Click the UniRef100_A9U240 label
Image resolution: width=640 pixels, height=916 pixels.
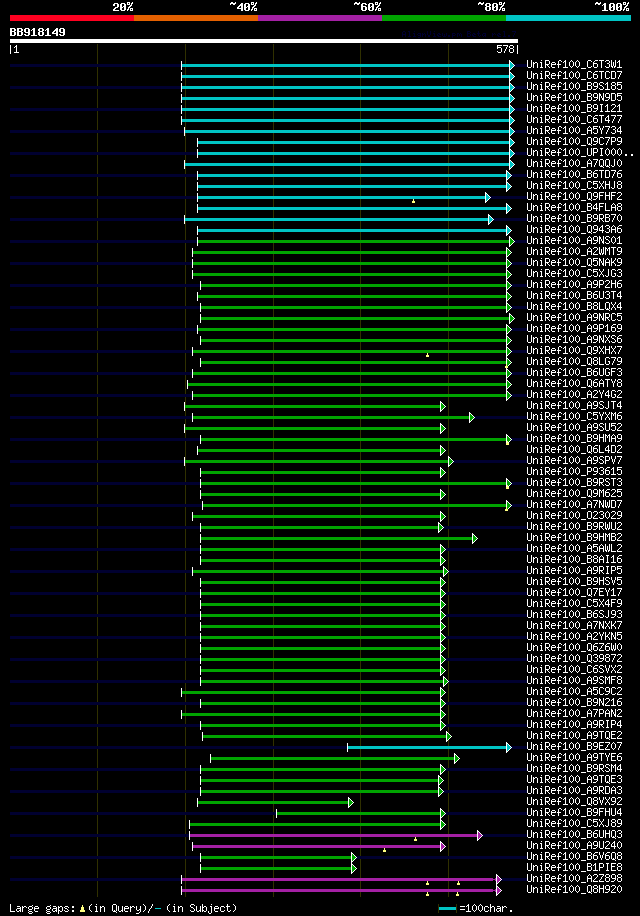coord(574,846)
